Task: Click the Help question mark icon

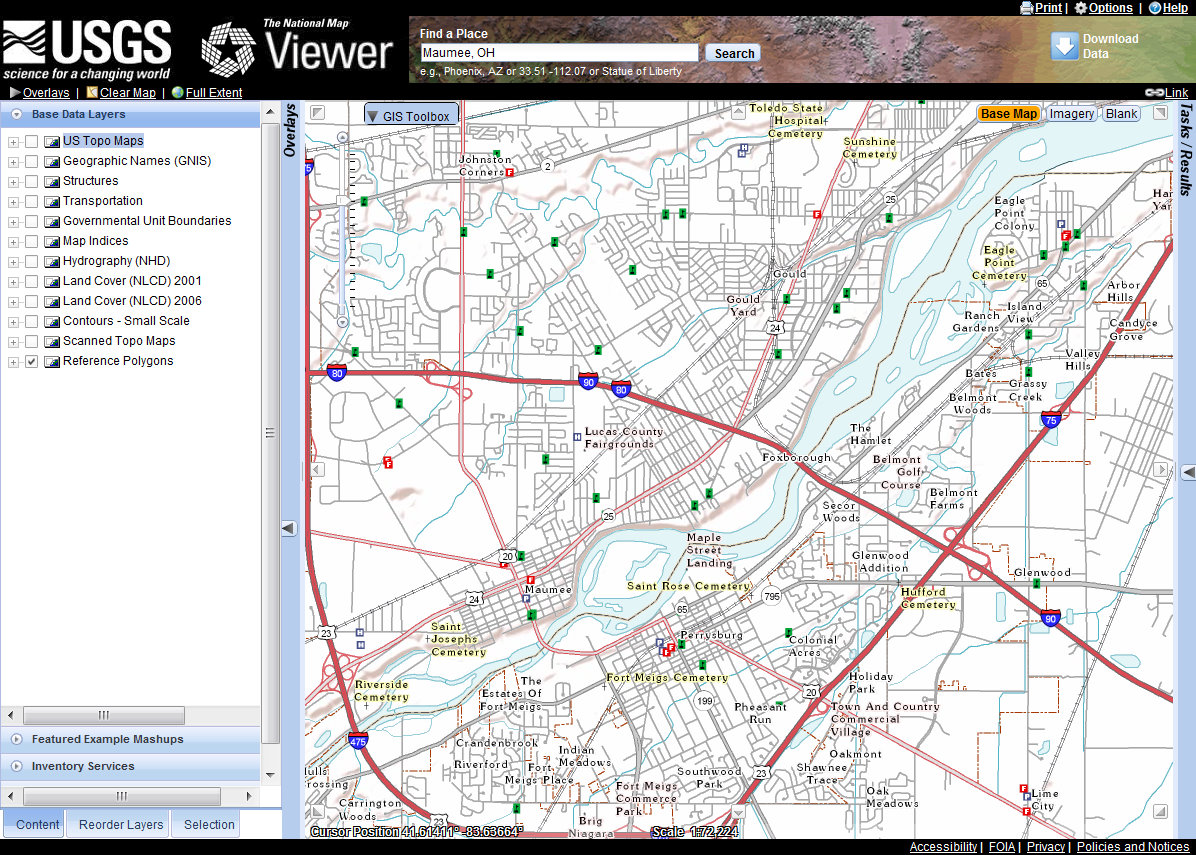Action: coord(1155,8)
